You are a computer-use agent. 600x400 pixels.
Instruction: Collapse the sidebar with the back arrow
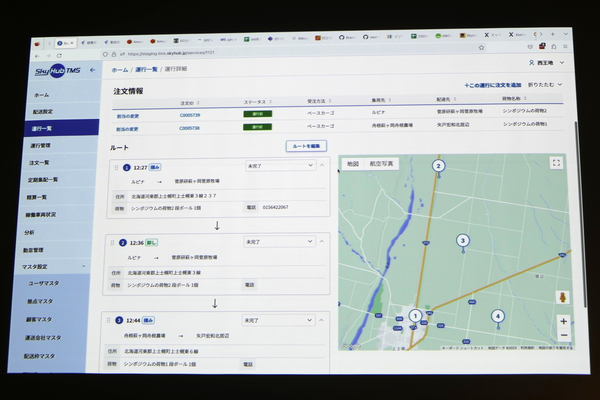[93, 71]
